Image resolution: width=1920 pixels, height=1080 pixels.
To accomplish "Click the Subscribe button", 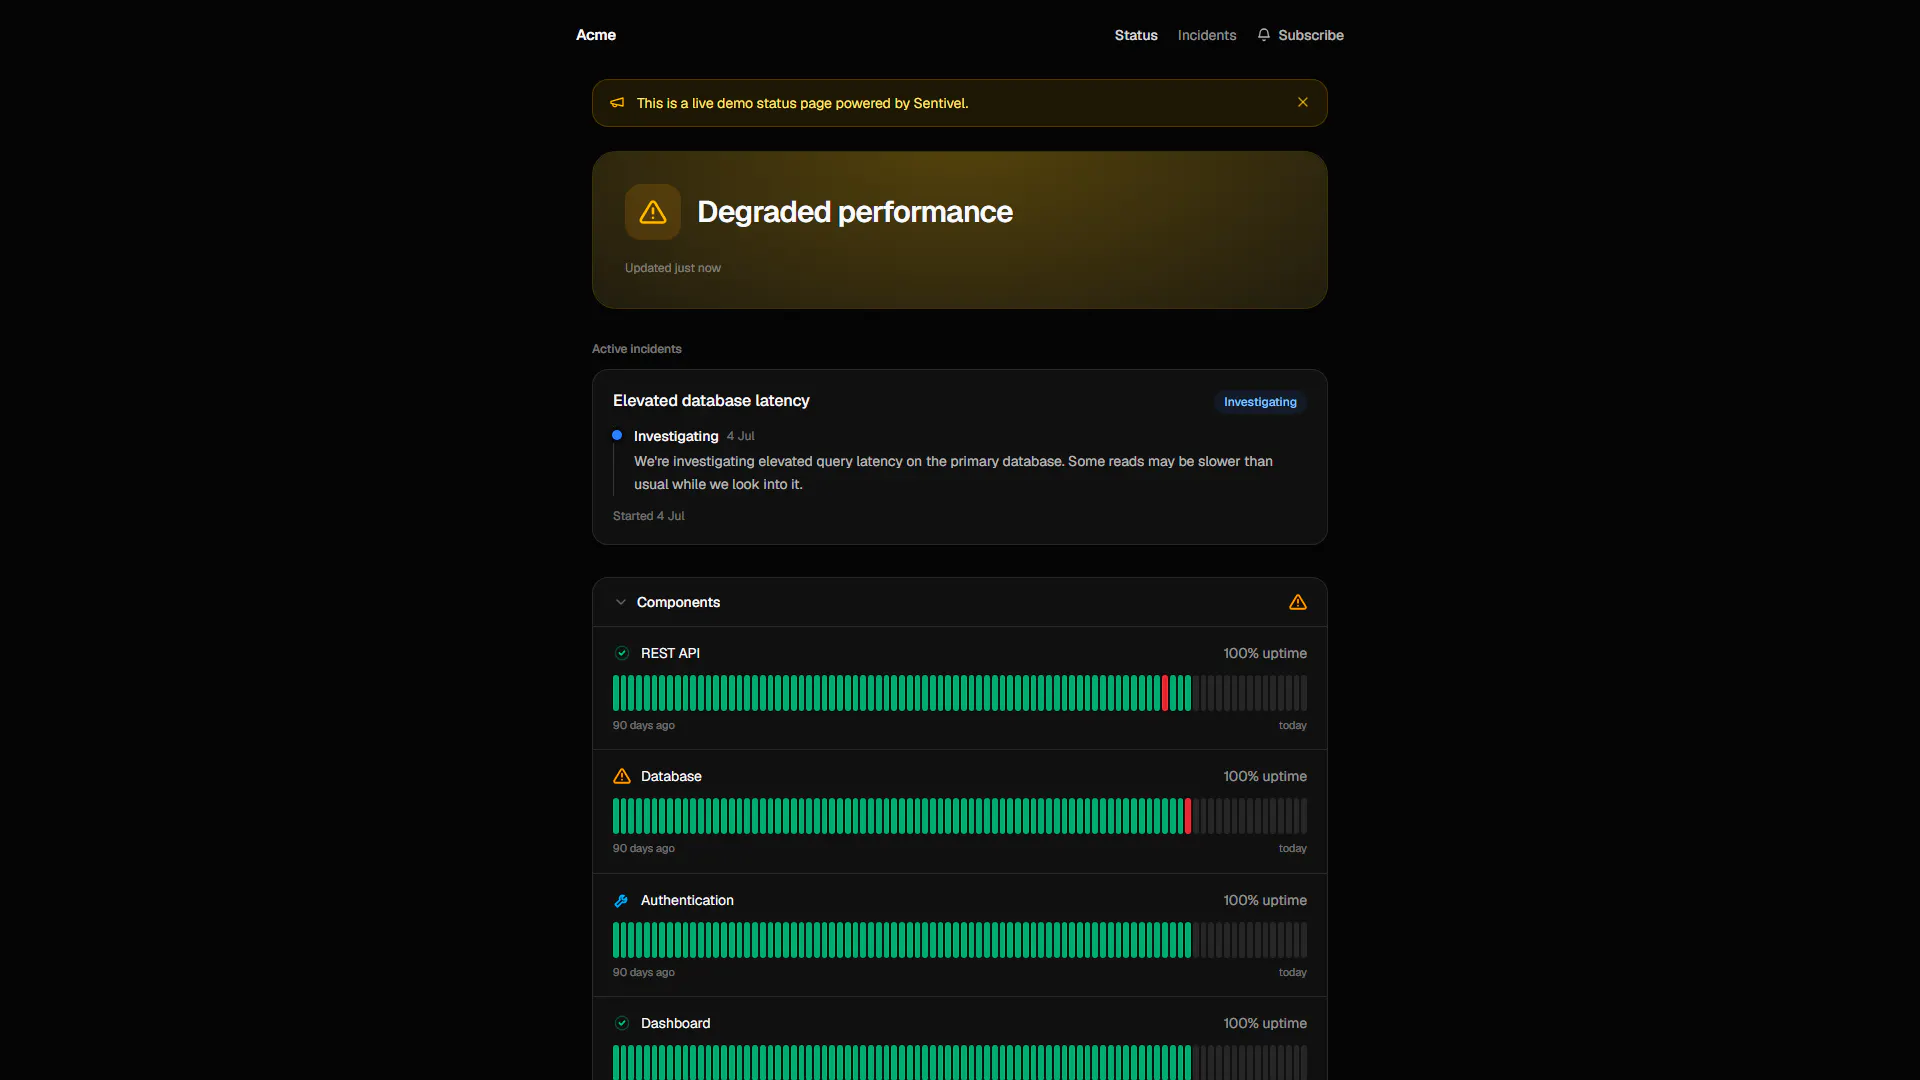I will 1300,35.
